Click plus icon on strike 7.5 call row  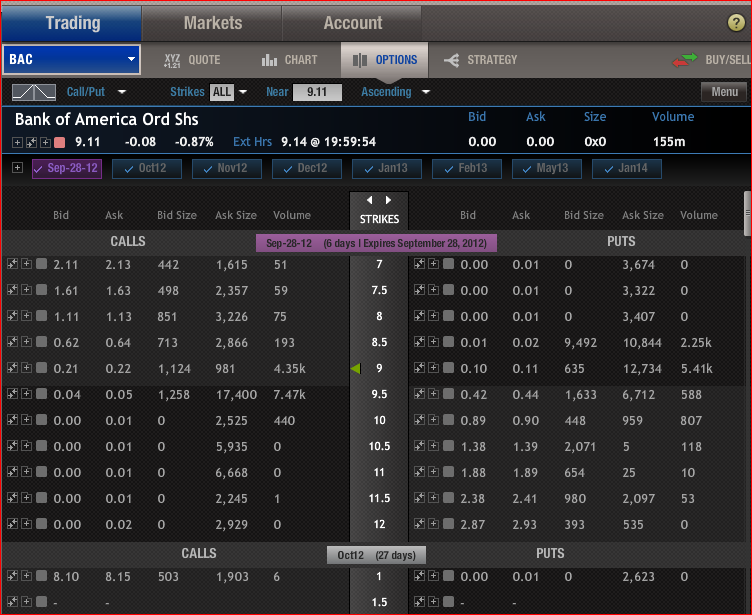click(27, 290)
